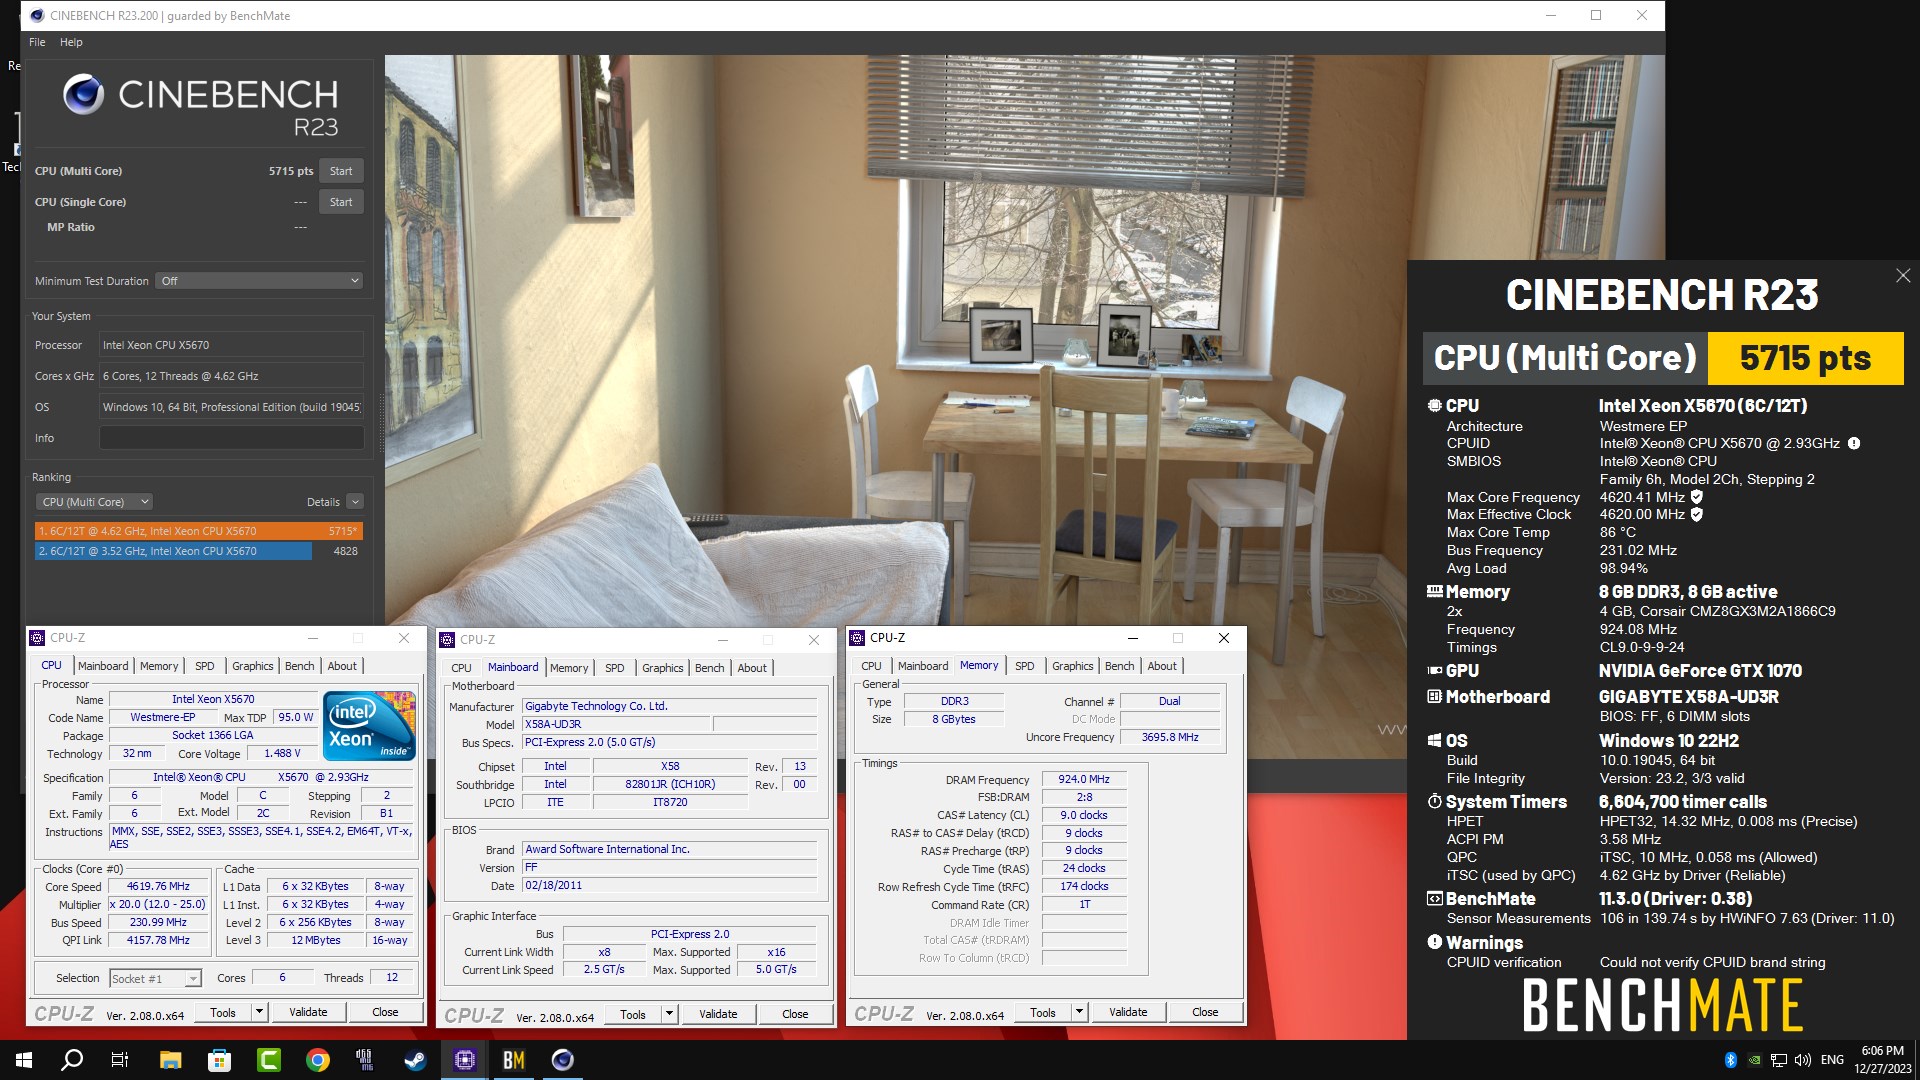1920x1080 pixels.
Task: Switch to SPD tab in CPU-Z Mainboard window
Action: (615, 668)
